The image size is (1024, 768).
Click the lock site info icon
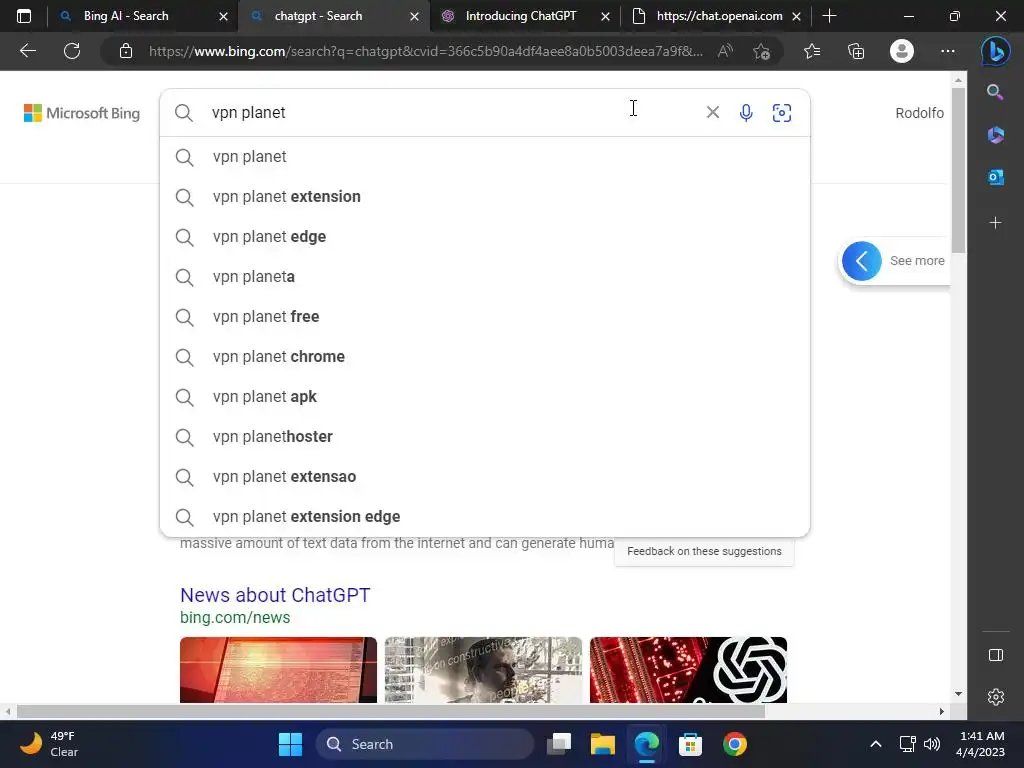[126, 51]
